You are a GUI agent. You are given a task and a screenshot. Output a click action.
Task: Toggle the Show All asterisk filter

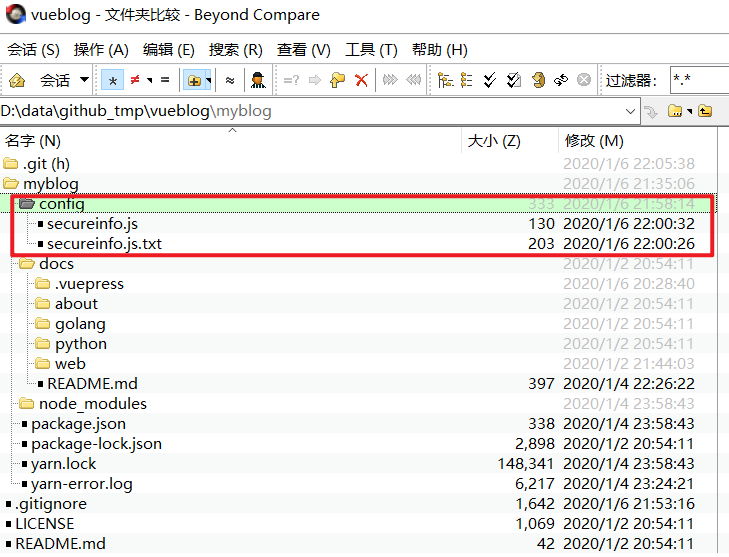click(x=113, y=80)
